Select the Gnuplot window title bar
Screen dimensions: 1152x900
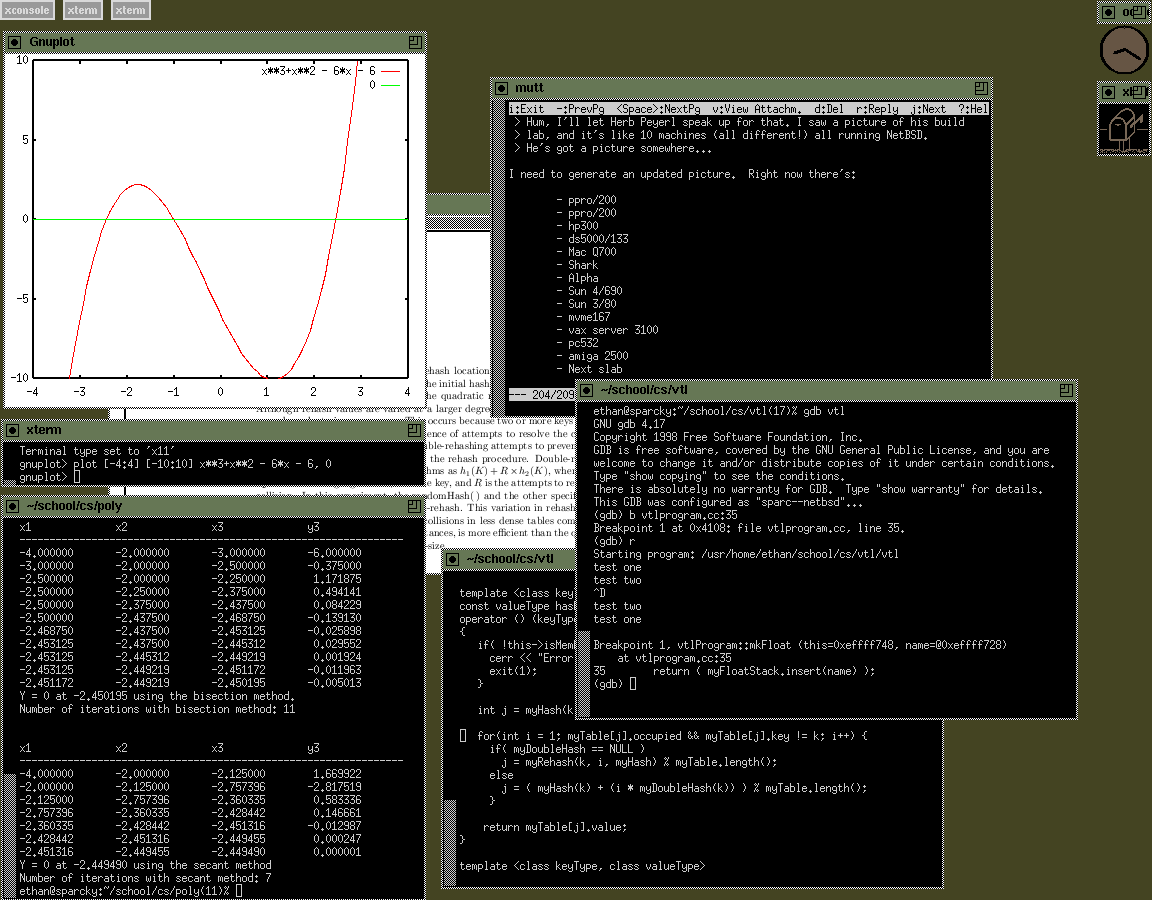(x=214, y=42)
